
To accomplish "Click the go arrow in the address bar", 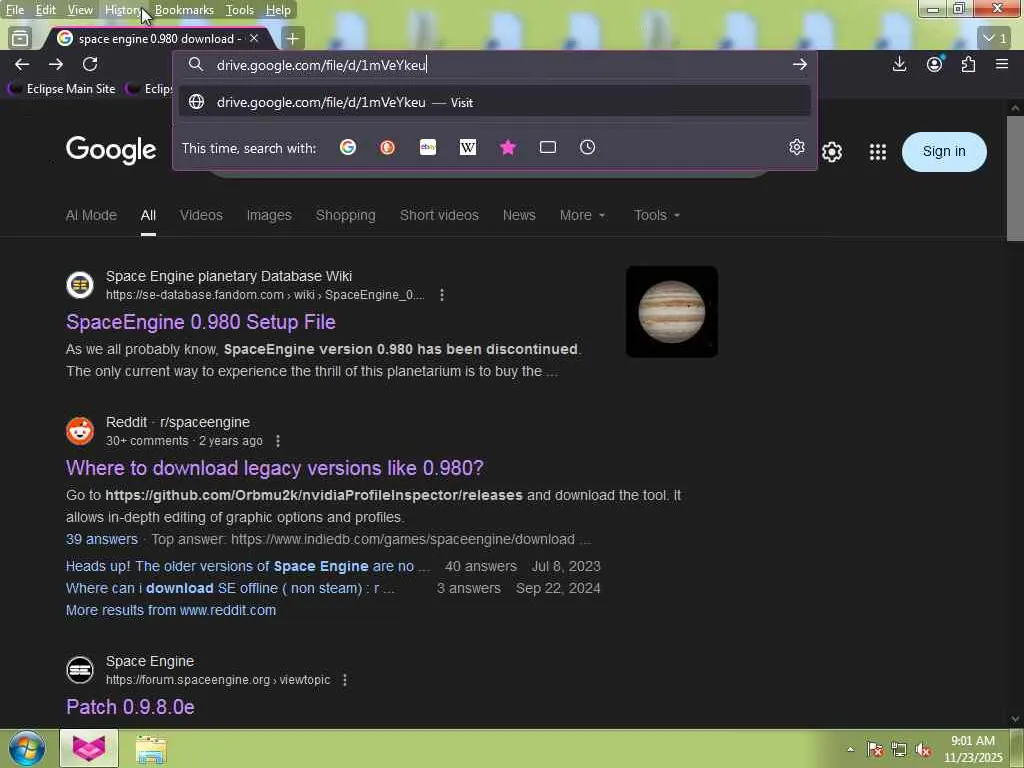I will pyautogui.click(x=799, y=64).
